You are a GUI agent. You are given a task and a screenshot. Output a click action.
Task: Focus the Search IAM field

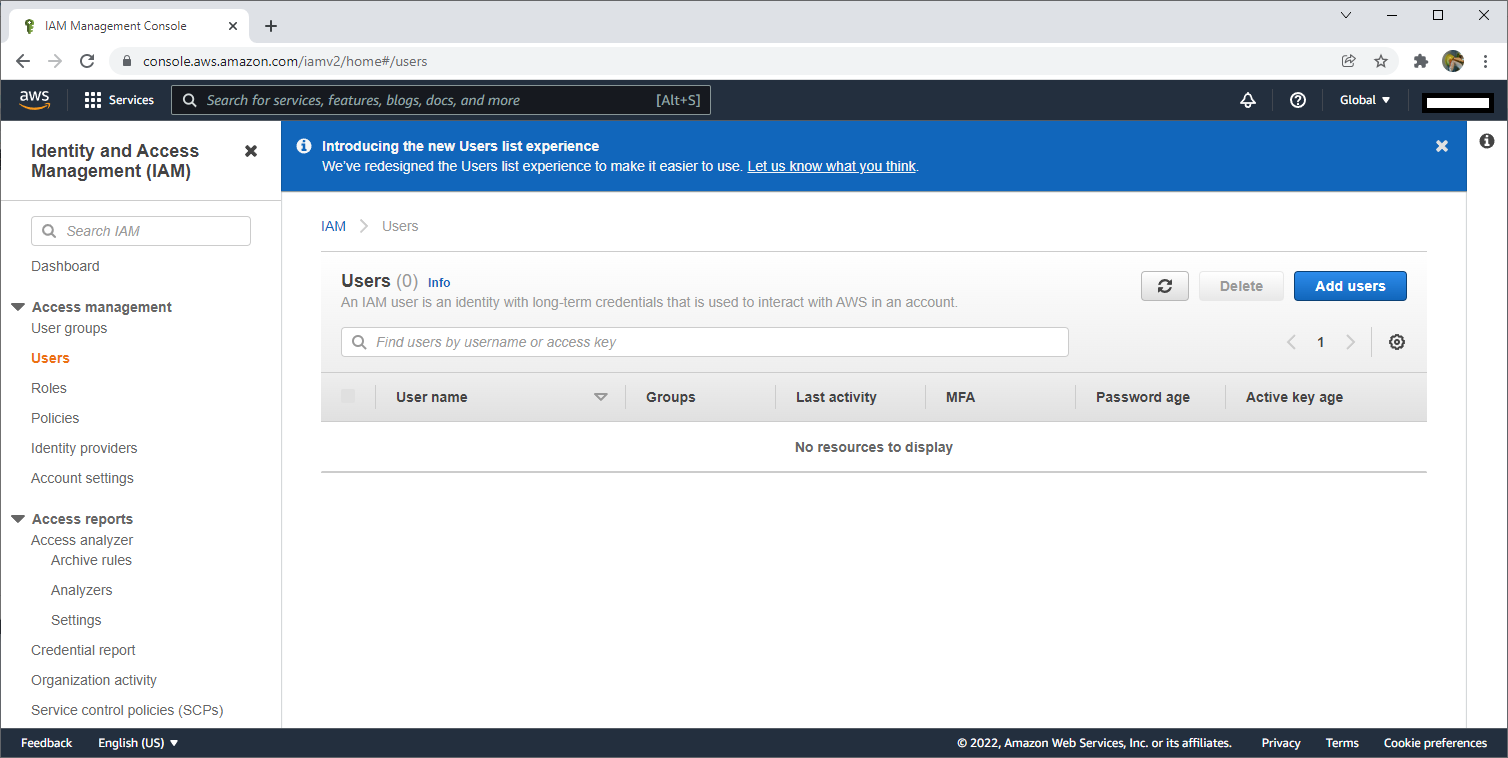pyautogui.click(x=141, y=231)
